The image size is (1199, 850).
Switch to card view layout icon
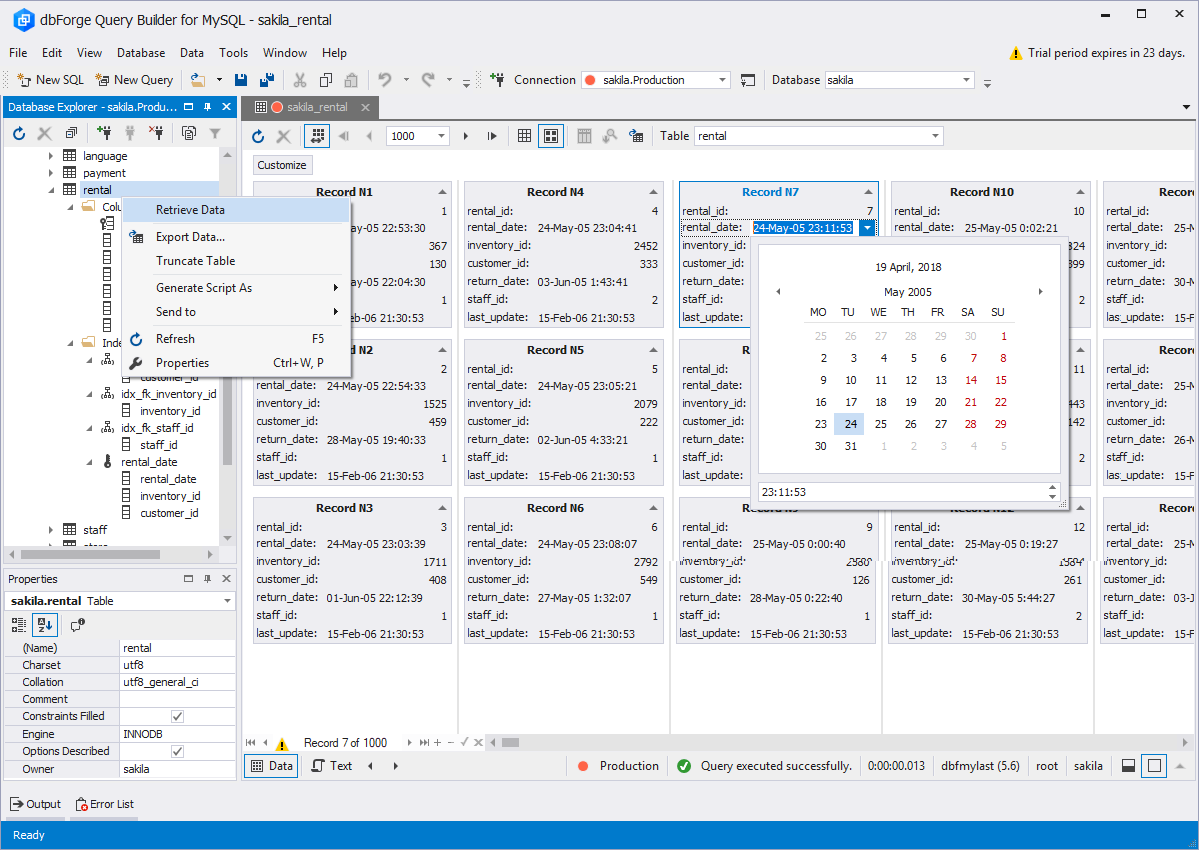tap(551, 136)
